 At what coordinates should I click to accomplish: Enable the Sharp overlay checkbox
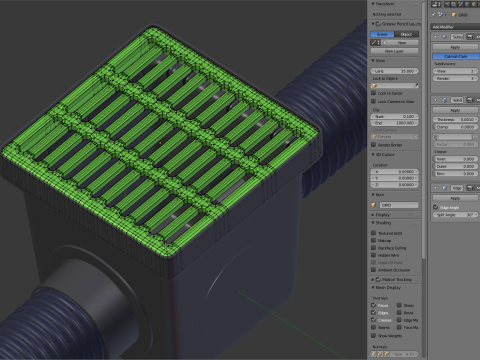coord(399,305)
